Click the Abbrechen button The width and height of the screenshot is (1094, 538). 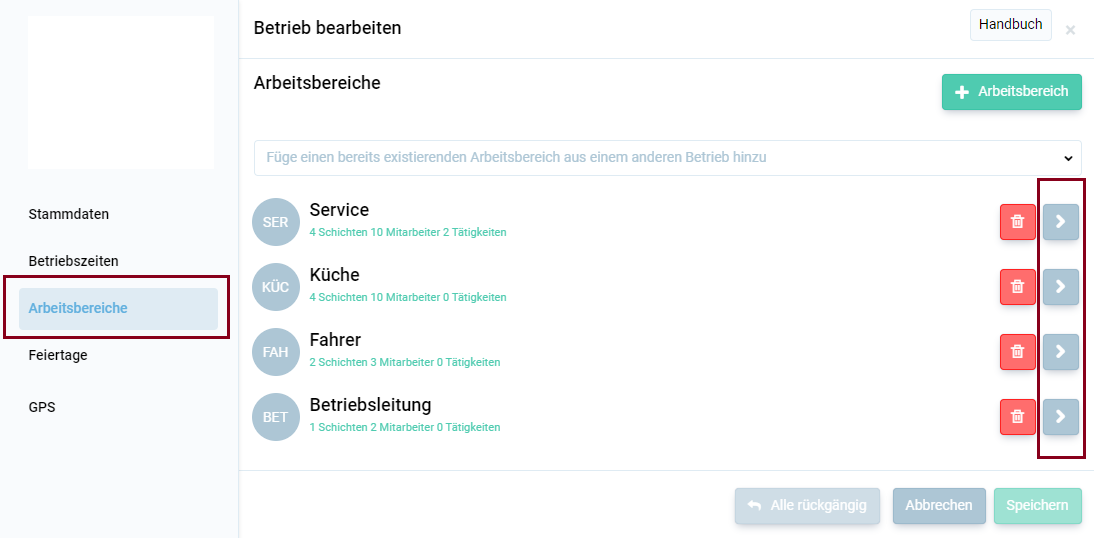pyautogui.click(x=939, y=506)
